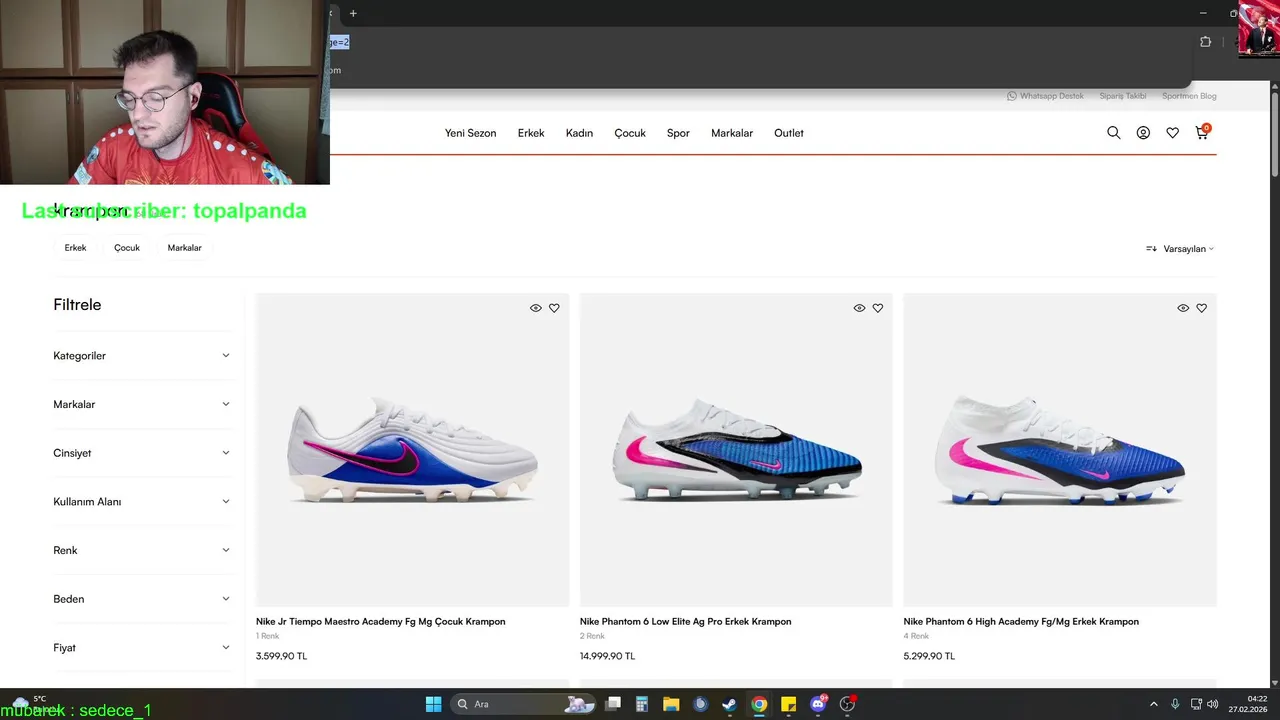Click the 14.999,90 TL price
Image resolution: width=1280 pixels, height=720 pixels.
pyautogui.click(x=607, y=656)
